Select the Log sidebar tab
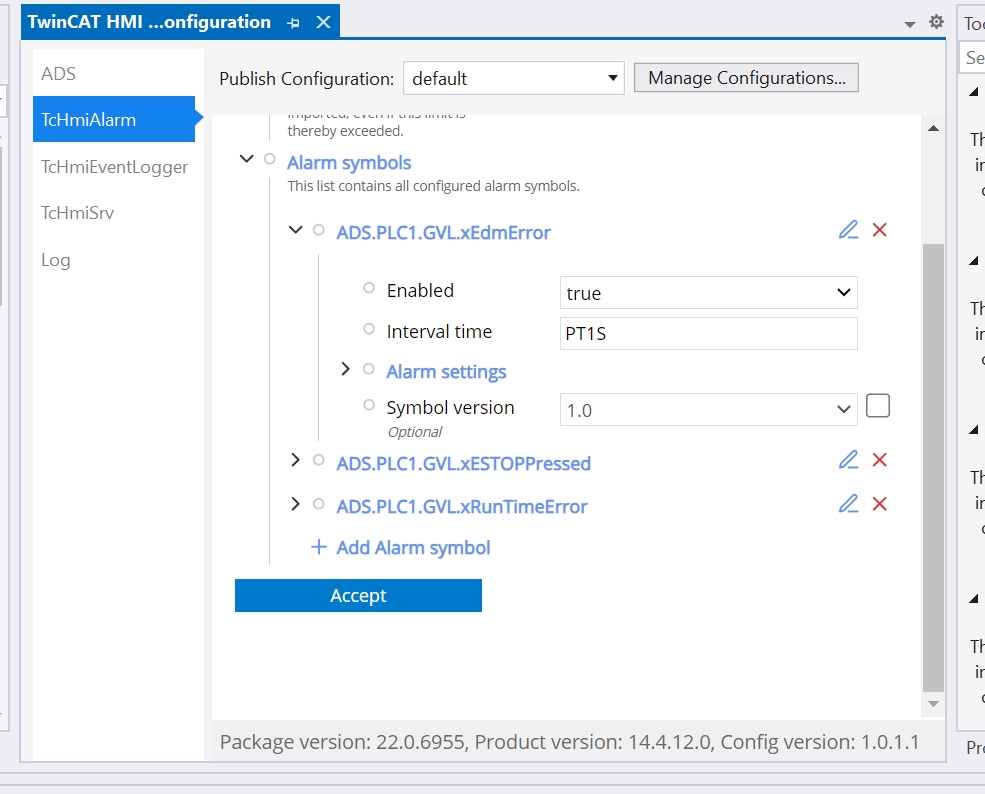Viewport: 985px width, 794px height. click(x=56, y=260)
